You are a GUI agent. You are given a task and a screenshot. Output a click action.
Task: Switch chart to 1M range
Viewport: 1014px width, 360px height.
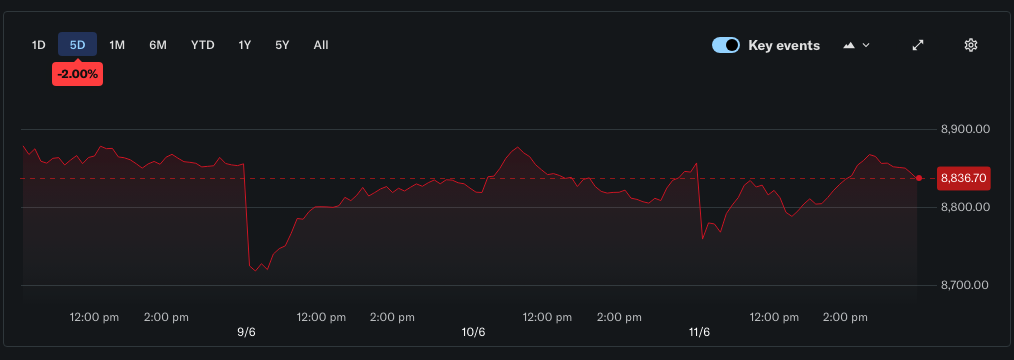coord(117,45)
